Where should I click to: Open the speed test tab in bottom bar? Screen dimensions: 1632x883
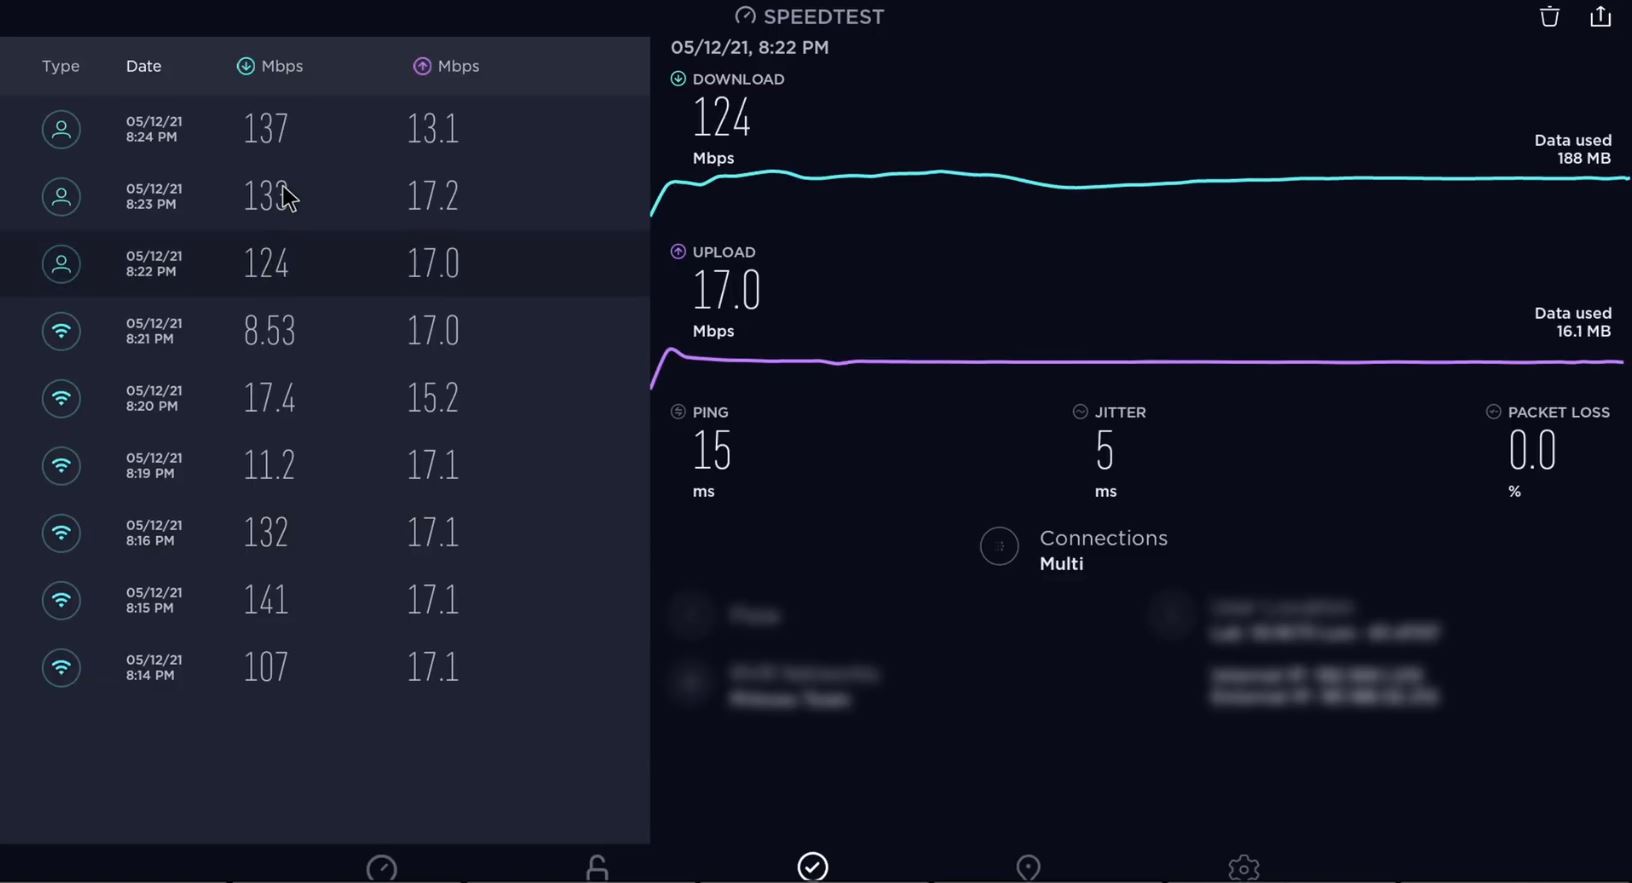tap(382, 868)
